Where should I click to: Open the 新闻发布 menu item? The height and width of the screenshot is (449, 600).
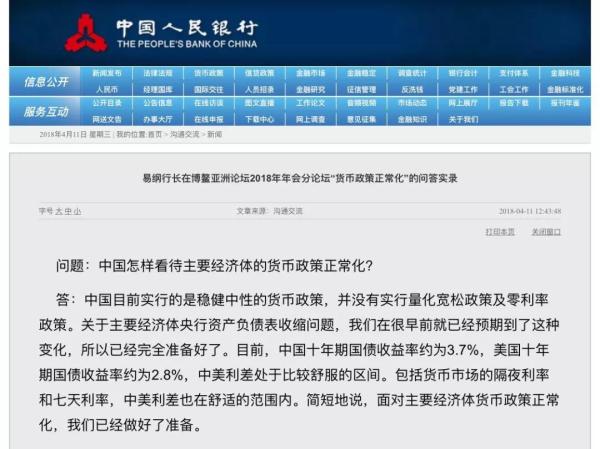pos(107,73)
